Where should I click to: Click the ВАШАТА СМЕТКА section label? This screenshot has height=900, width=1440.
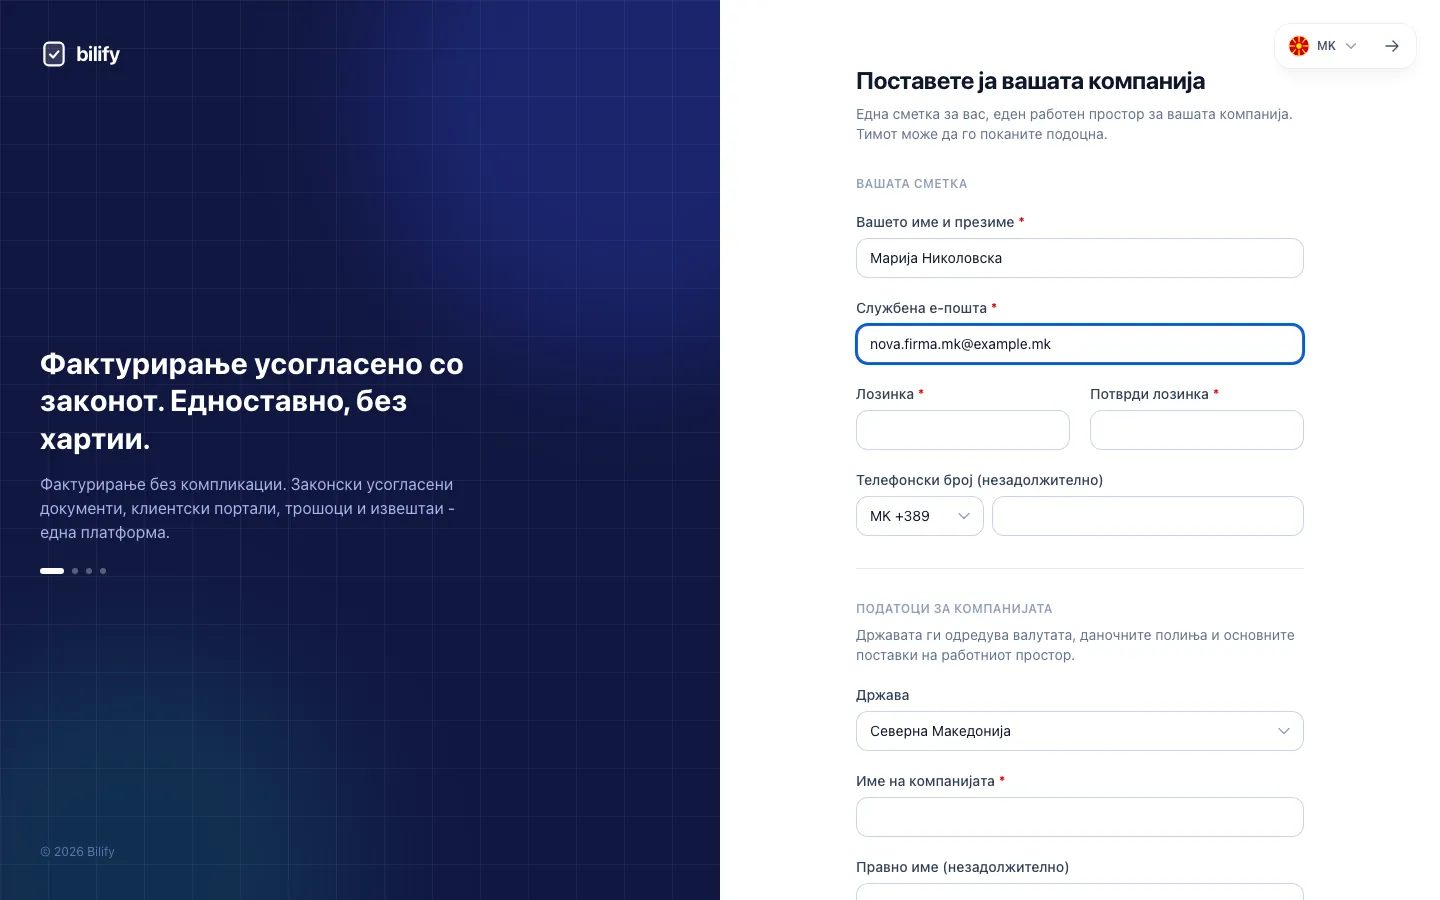click(912, 184)
